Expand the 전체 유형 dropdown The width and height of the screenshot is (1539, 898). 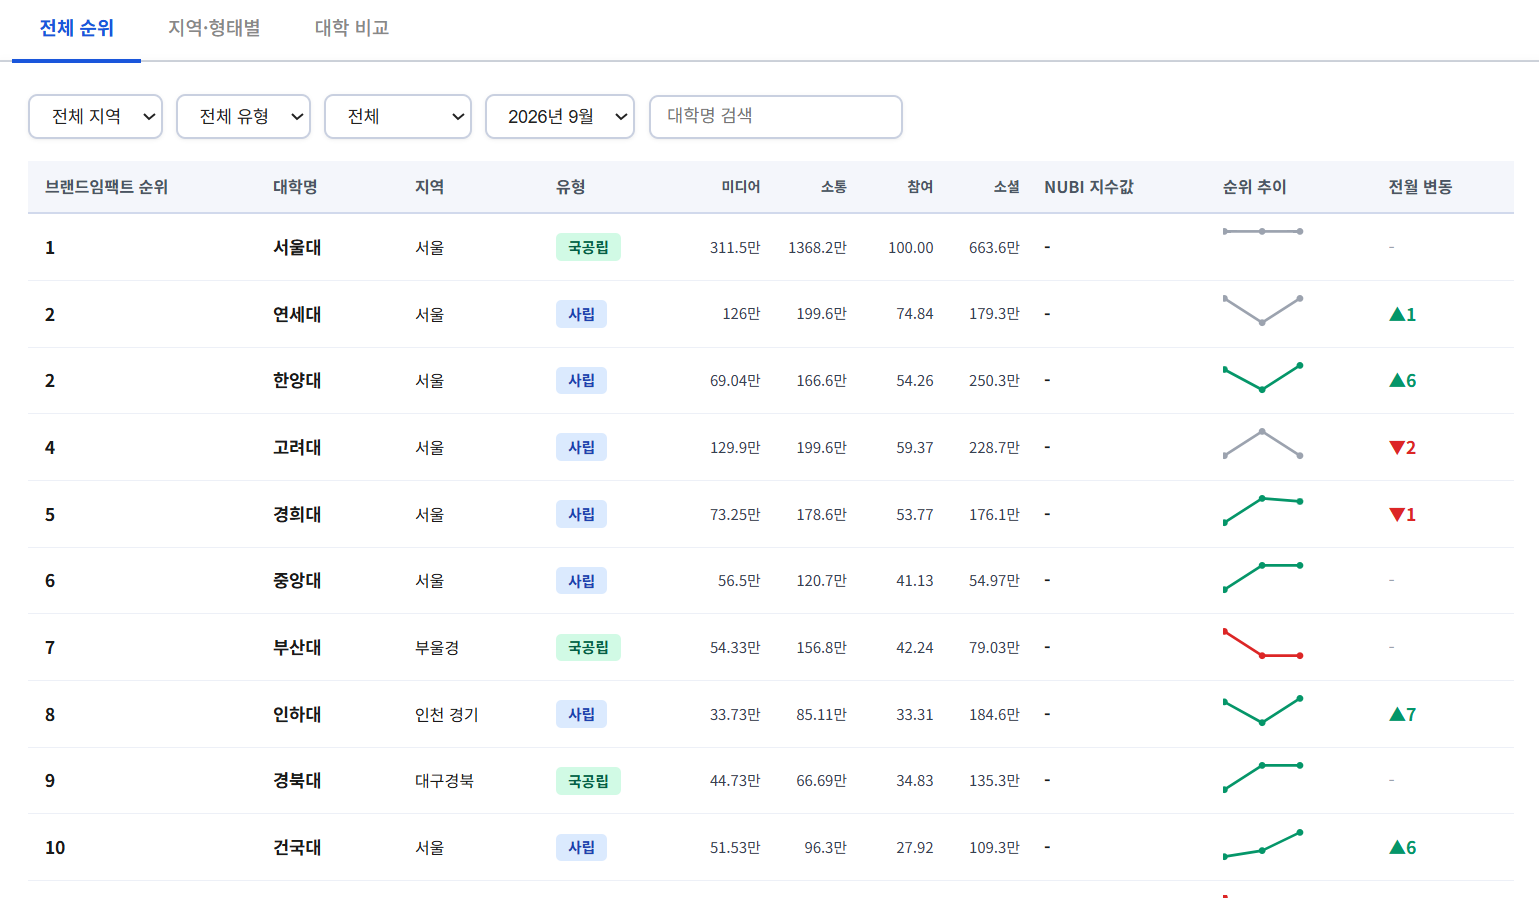[243, 117]
